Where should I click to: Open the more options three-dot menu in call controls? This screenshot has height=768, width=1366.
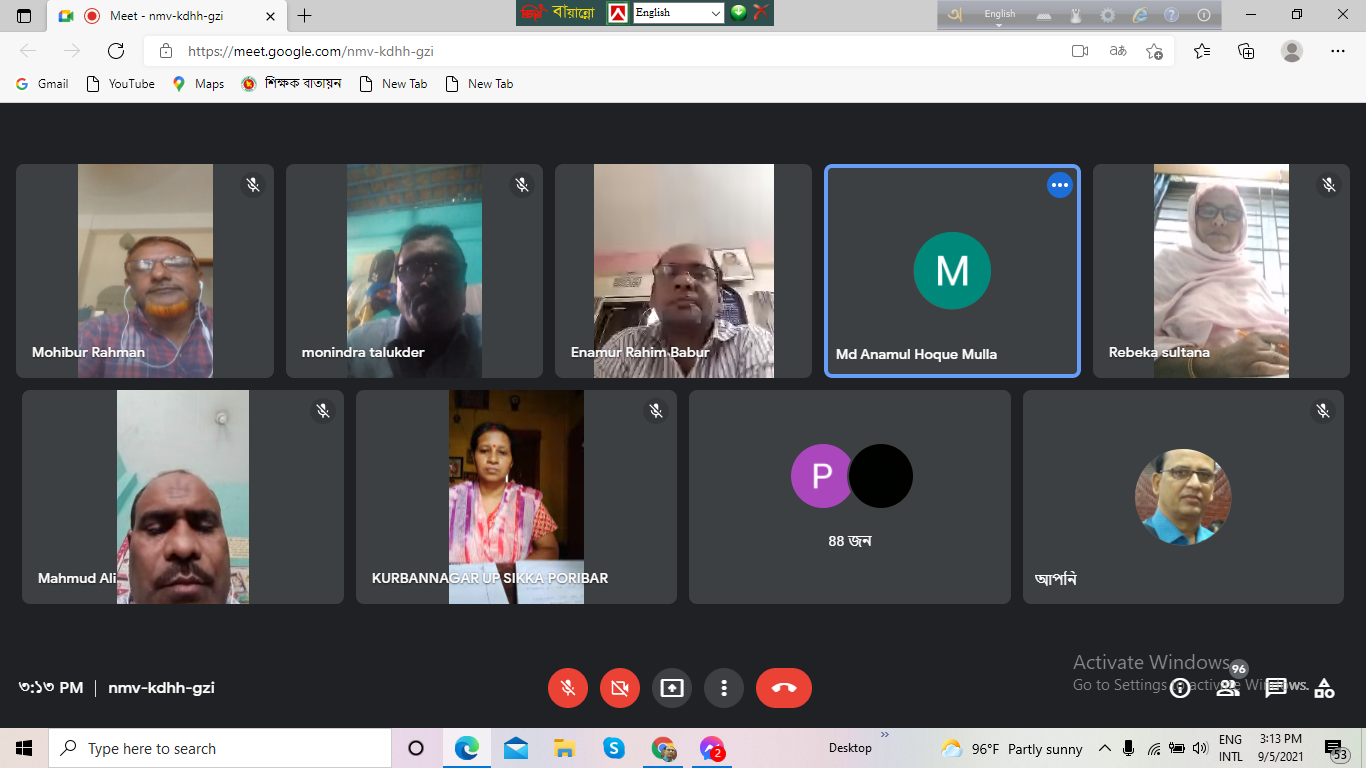[x=724, y=688]
